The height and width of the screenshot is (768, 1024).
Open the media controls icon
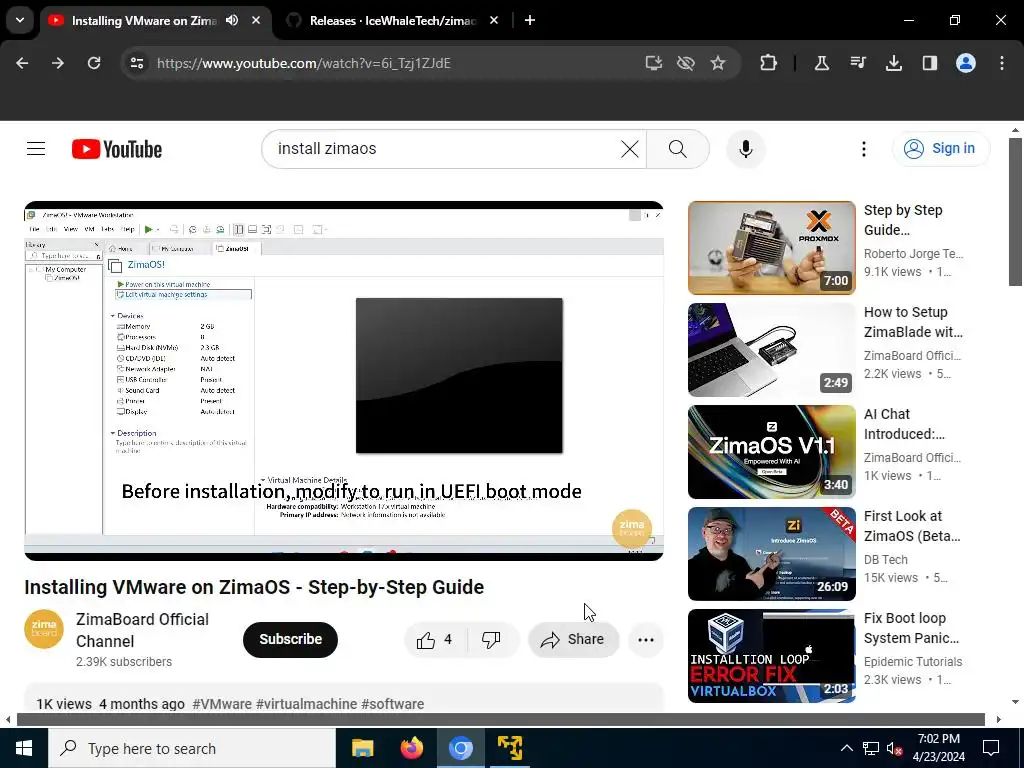tap(857, 63)
